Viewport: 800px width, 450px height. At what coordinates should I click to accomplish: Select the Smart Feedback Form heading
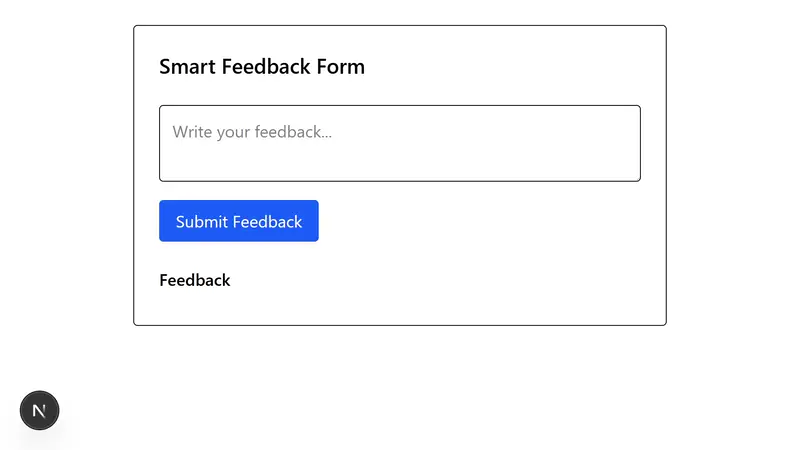[x=262, y=67]
